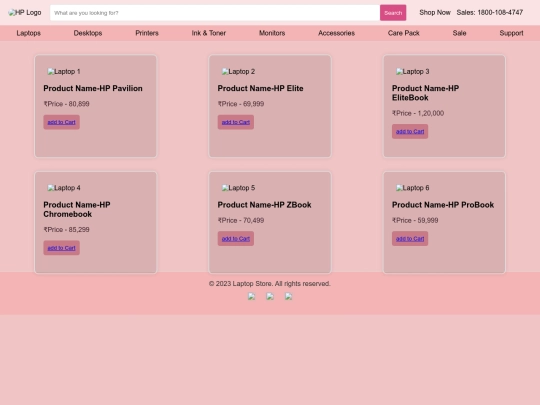Open the Sale menu item
This screenshot has height=405, width=540.
459,33
